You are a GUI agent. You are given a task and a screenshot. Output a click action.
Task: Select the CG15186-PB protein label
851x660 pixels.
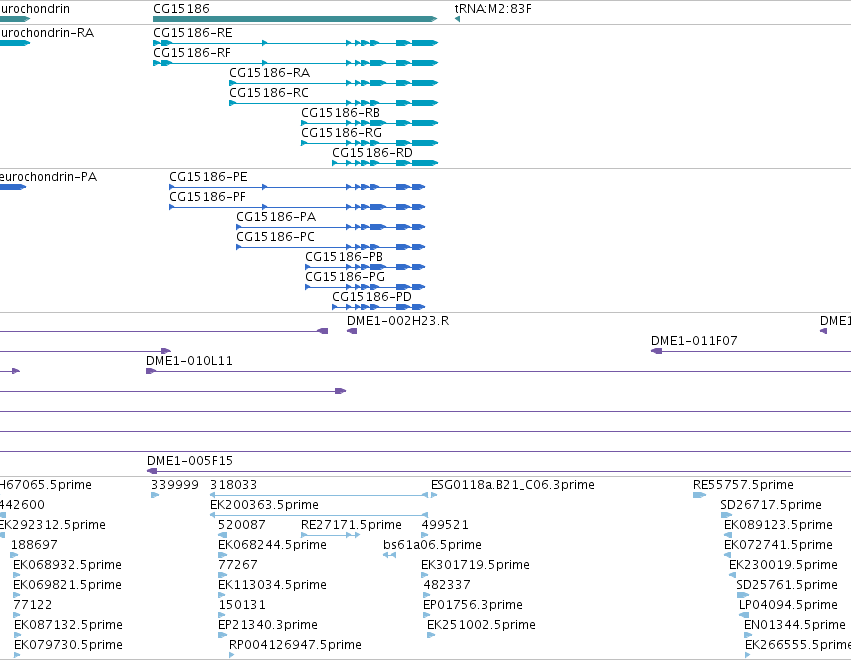pyautogui.click(x=344, y=257)
